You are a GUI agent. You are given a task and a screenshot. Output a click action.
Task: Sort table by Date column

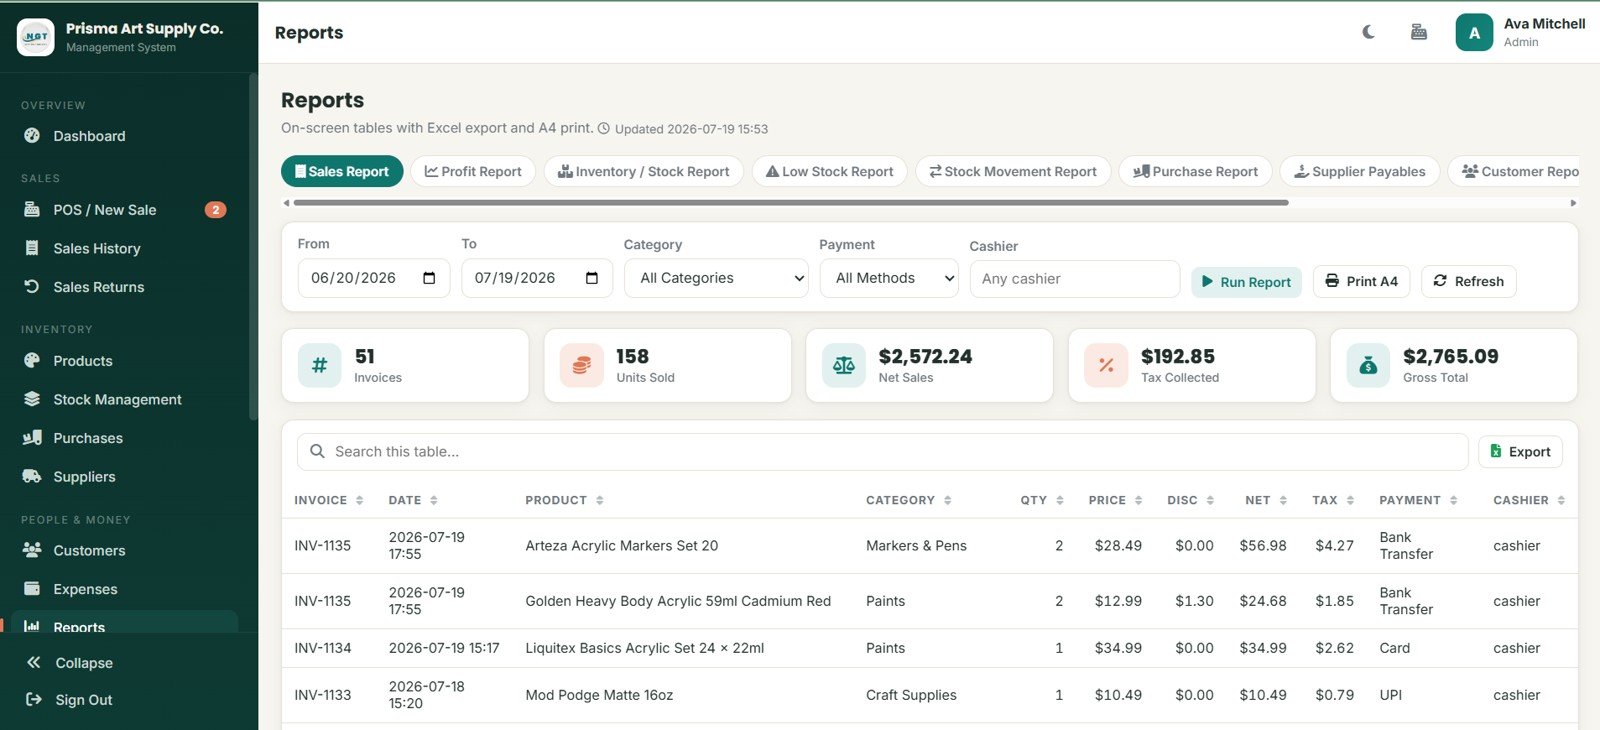tap(413, 500)
